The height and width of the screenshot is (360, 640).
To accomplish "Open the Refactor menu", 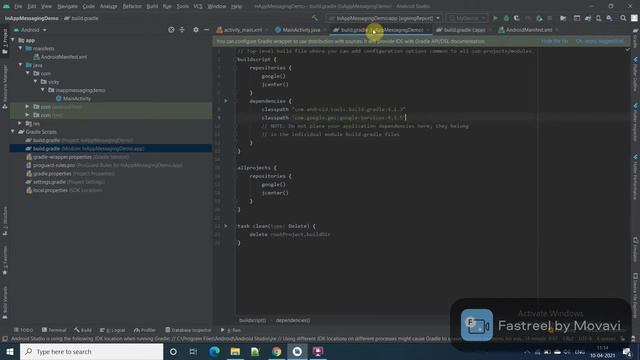I will click(x=132, y=6).
